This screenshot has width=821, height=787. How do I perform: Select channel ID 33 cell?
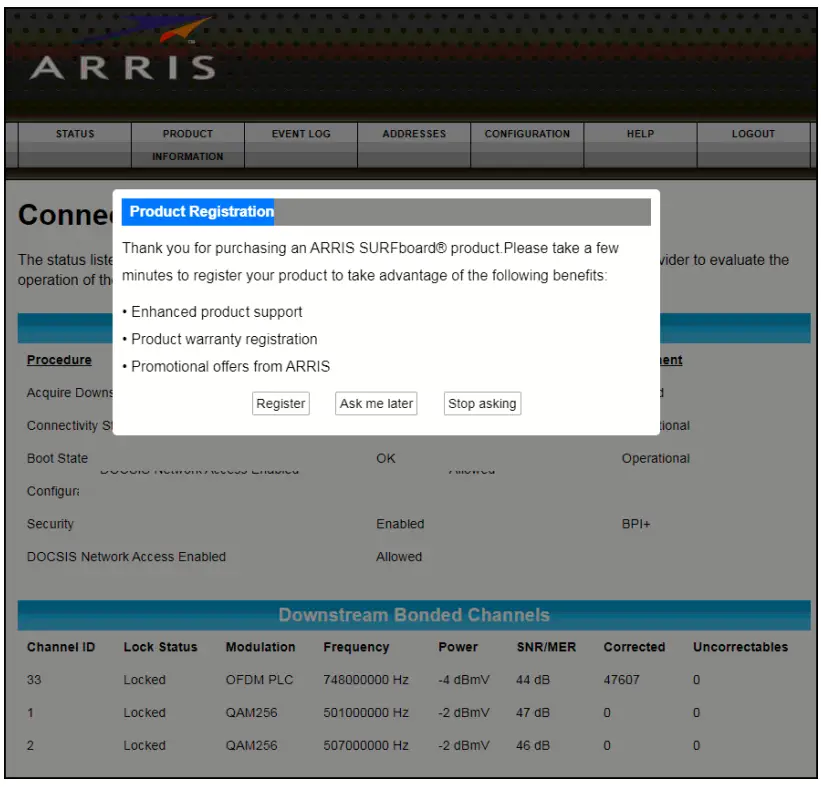coord(34,680)
